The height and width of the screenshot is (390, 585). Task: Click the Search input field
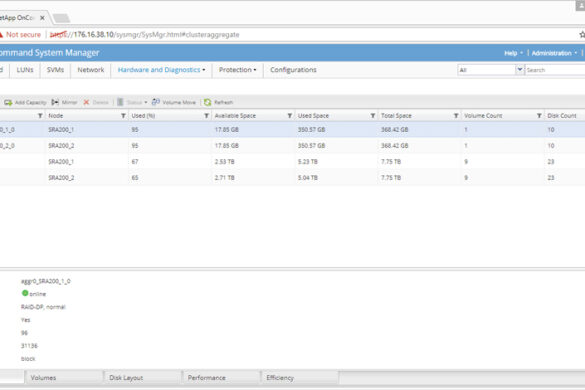[x=554, y=70]
